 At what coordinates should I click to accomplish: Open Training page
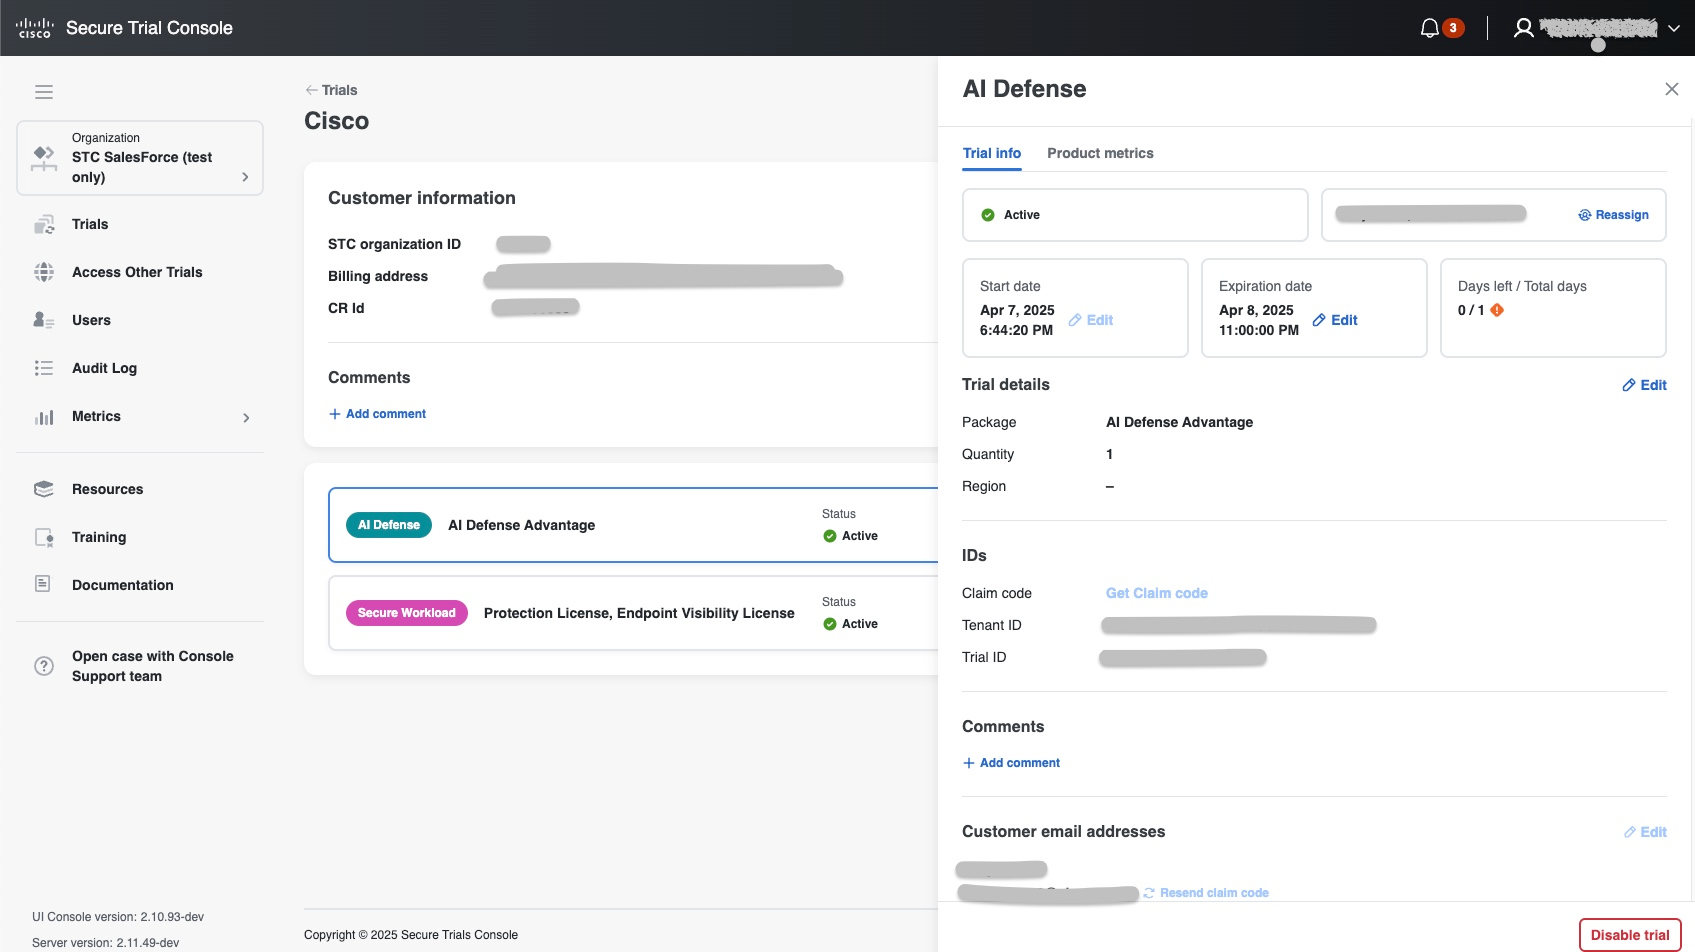[x=99, y=537]
